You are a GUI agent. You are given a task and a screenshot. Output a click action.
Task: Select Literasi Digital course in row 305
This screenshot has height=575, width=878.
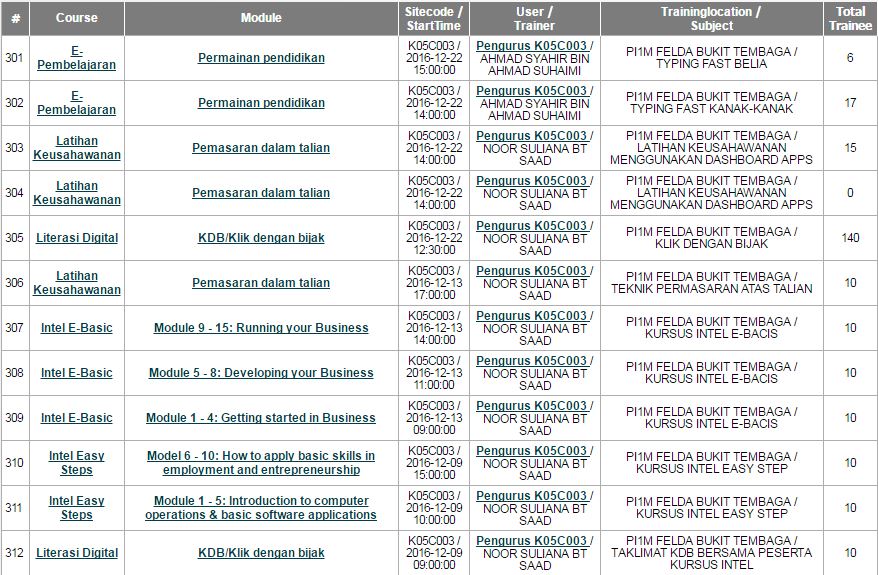pos(76,238)
